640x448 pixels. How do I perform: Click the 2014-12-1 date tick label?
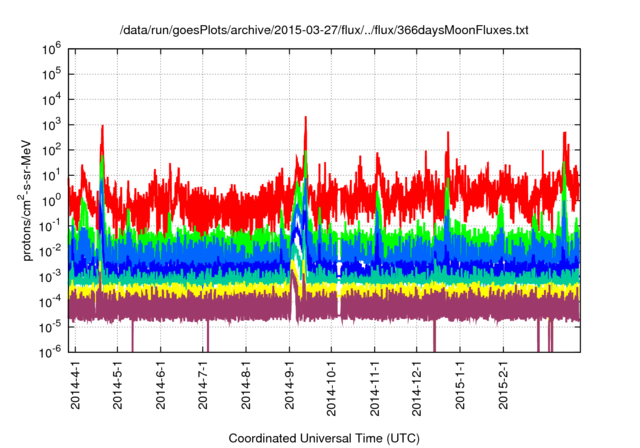pyautogui.click(x=416, y=387)
